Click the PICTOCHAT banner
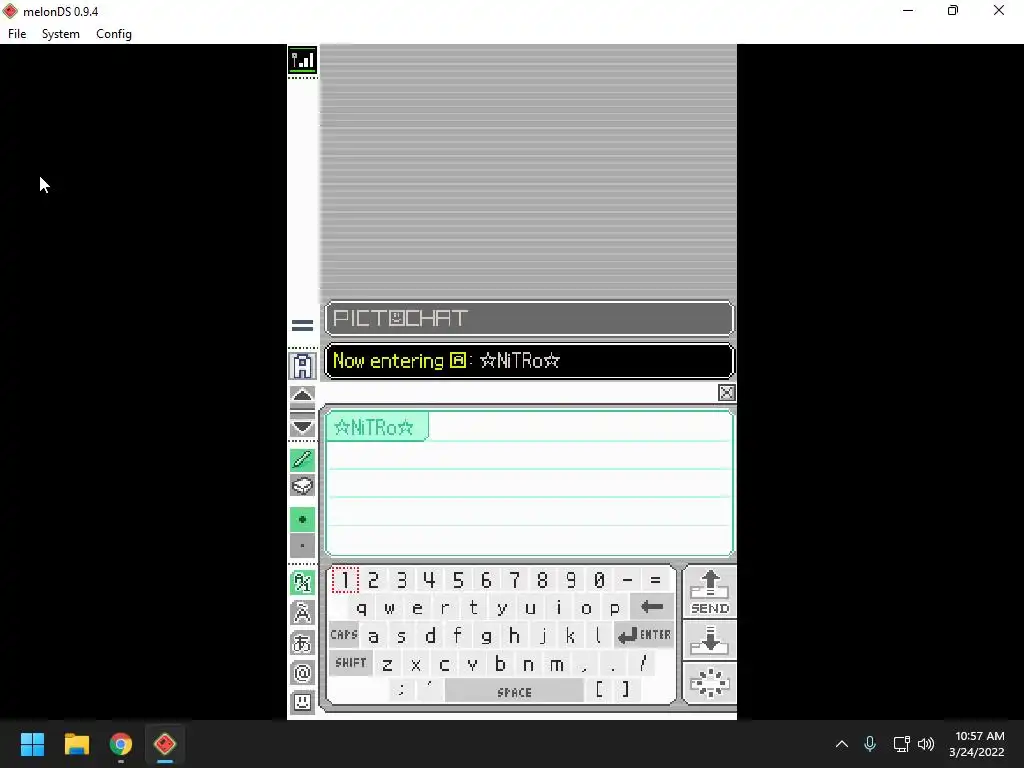The height and width of the screenshot is (768, 1024). click(529, 319)
